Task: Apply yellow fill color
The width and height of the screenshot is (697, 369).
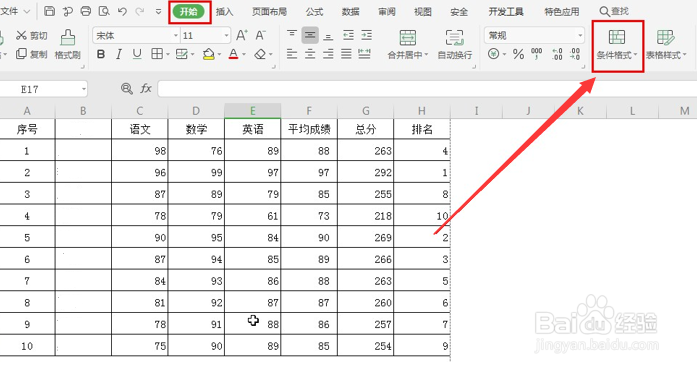Action: tap(208, 54)
